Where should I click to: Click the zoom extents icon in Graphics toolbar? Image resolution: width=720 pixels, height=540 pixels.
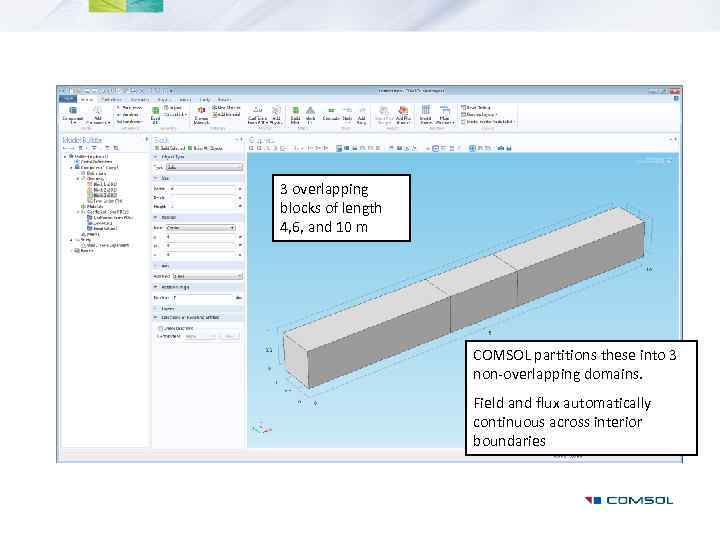coord(283,148)
